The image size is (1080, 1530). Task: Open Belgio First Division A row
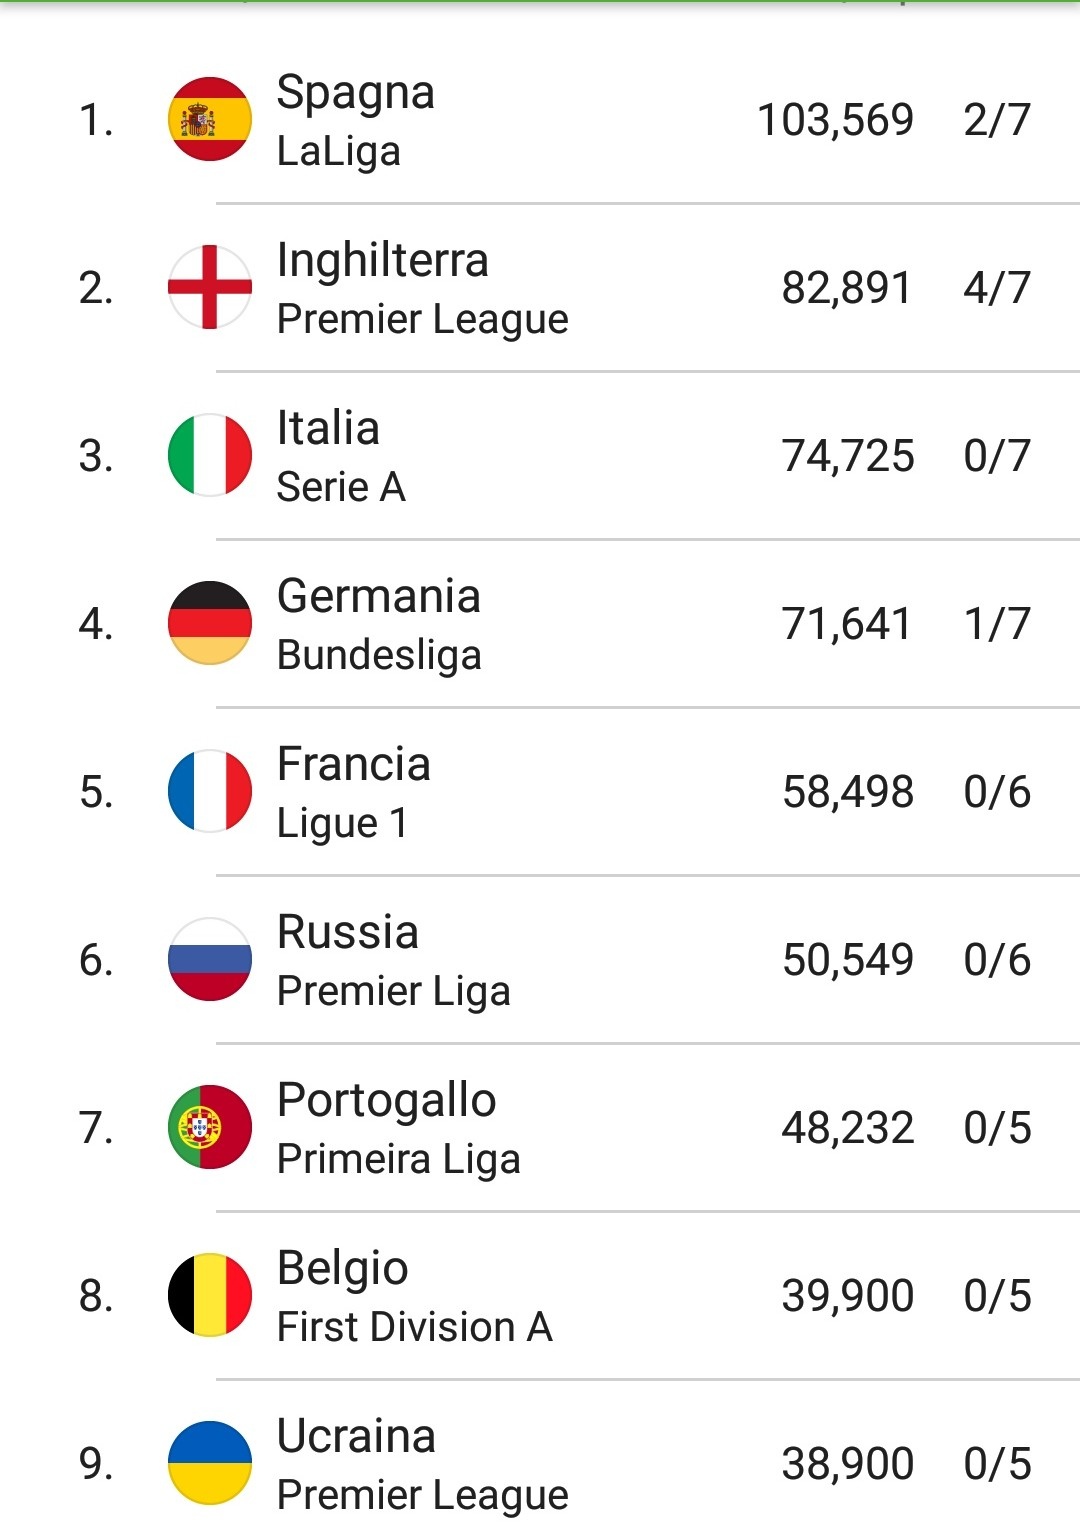540,1296
